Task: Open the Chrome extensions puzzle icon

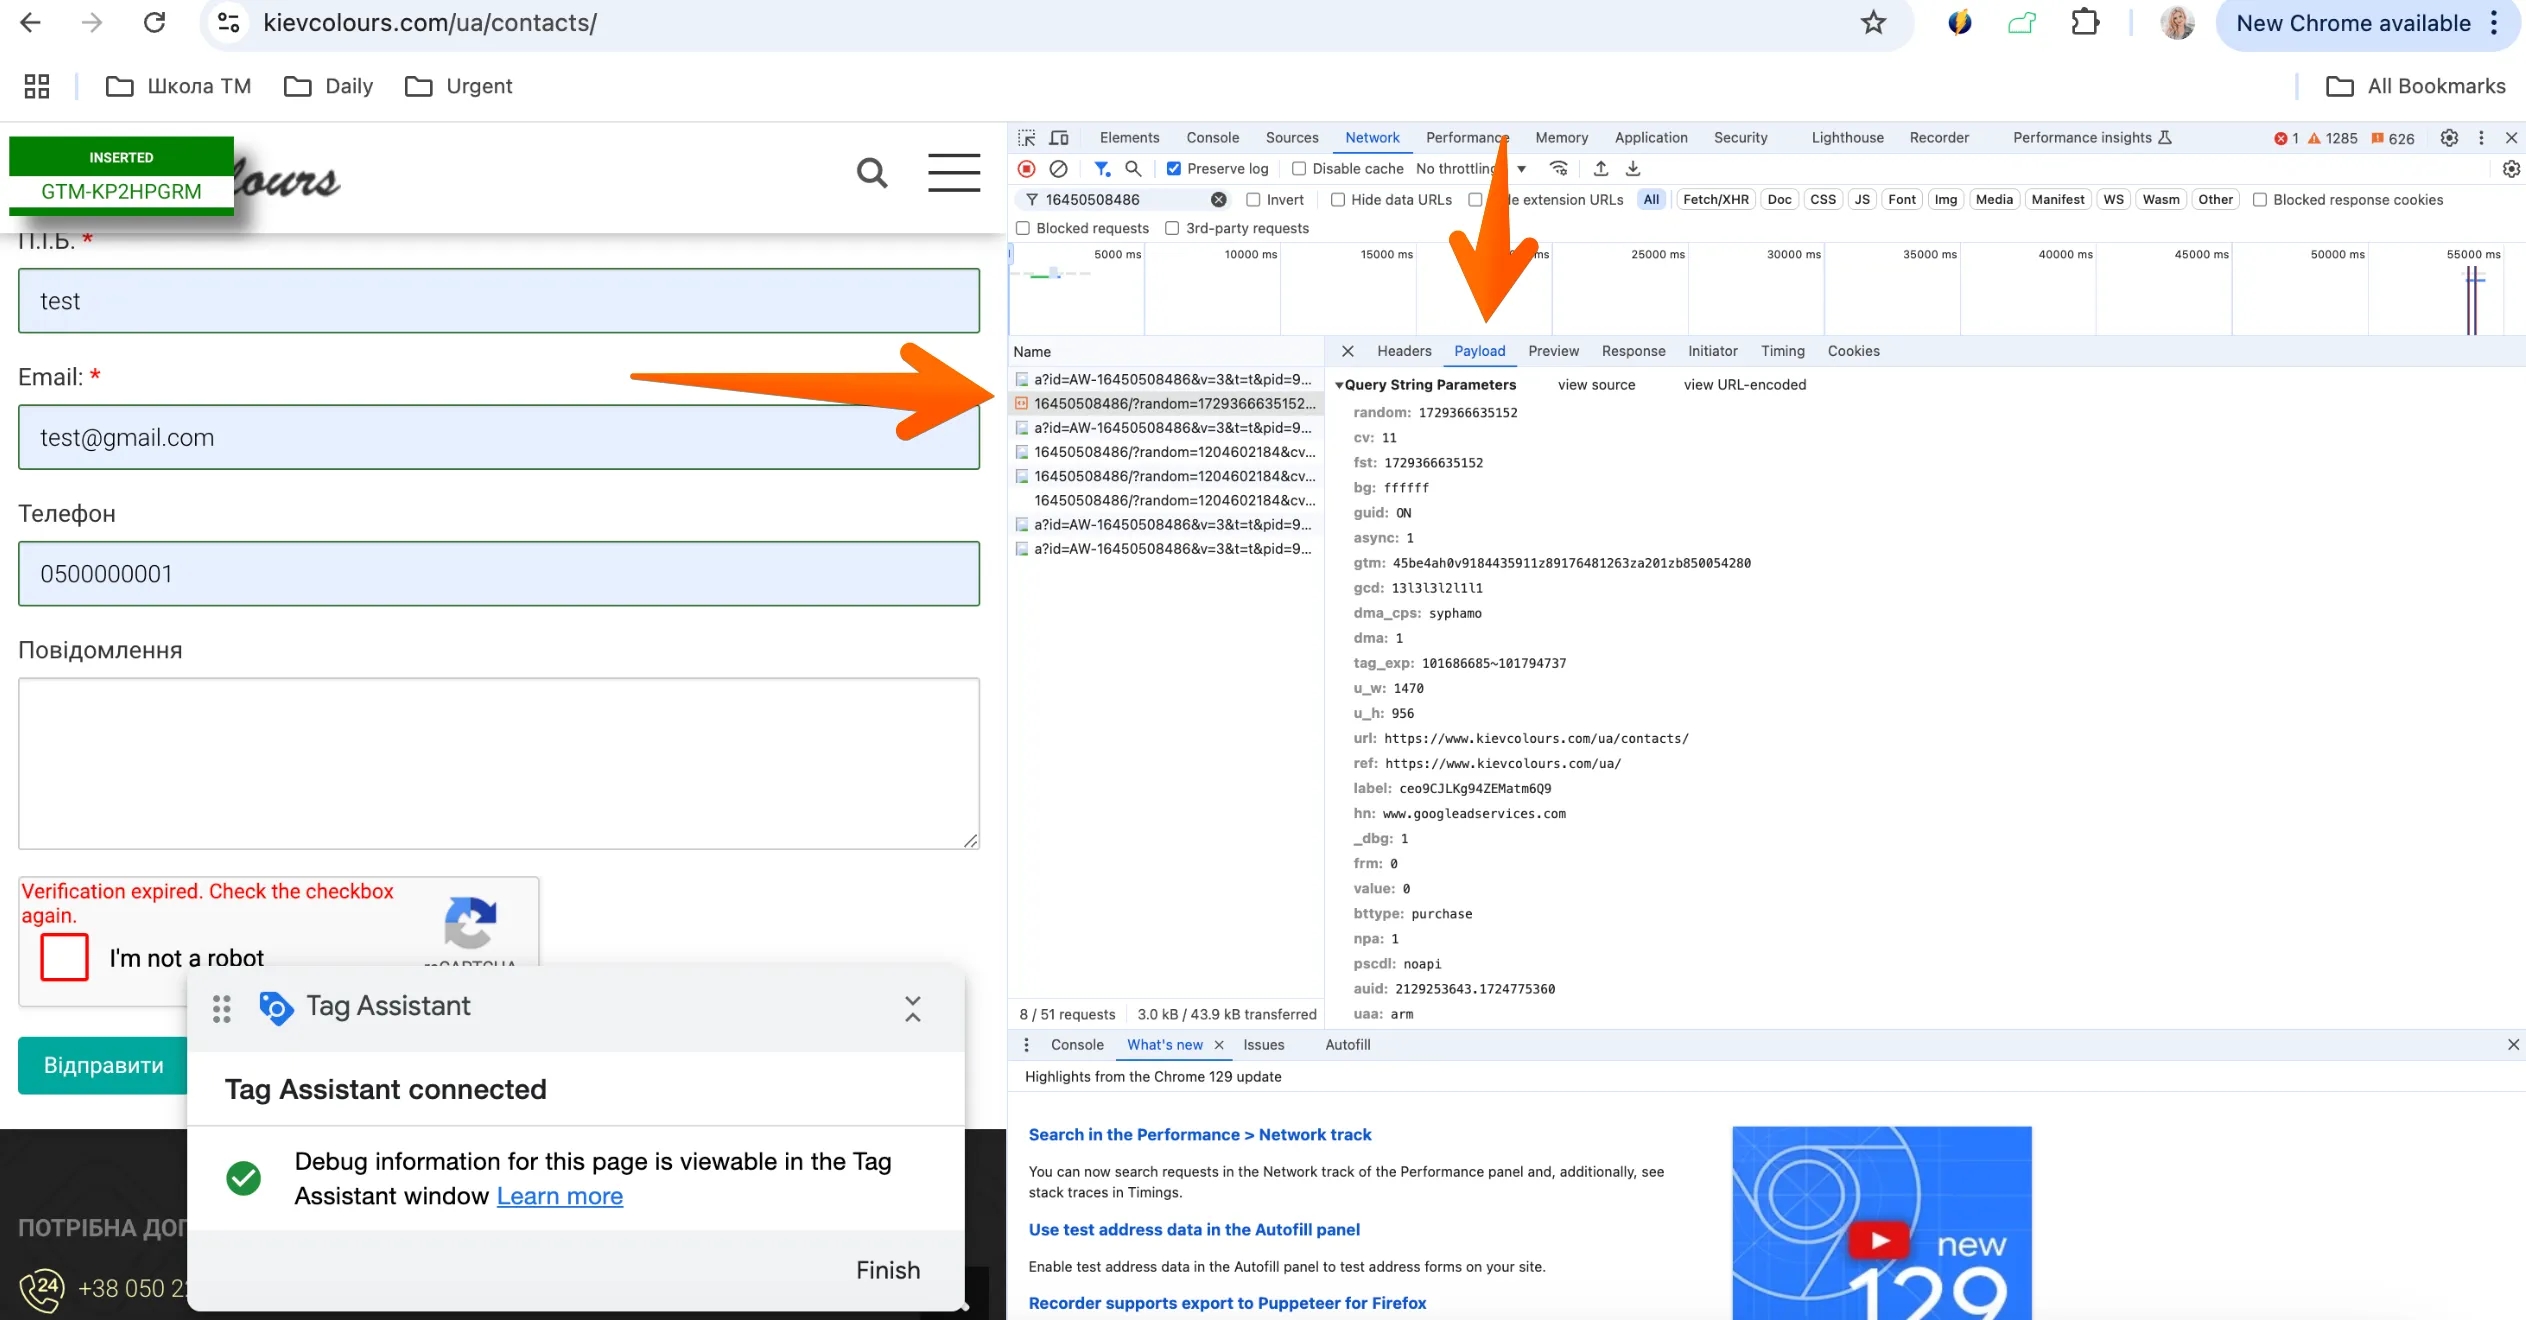Action: 2084,22
